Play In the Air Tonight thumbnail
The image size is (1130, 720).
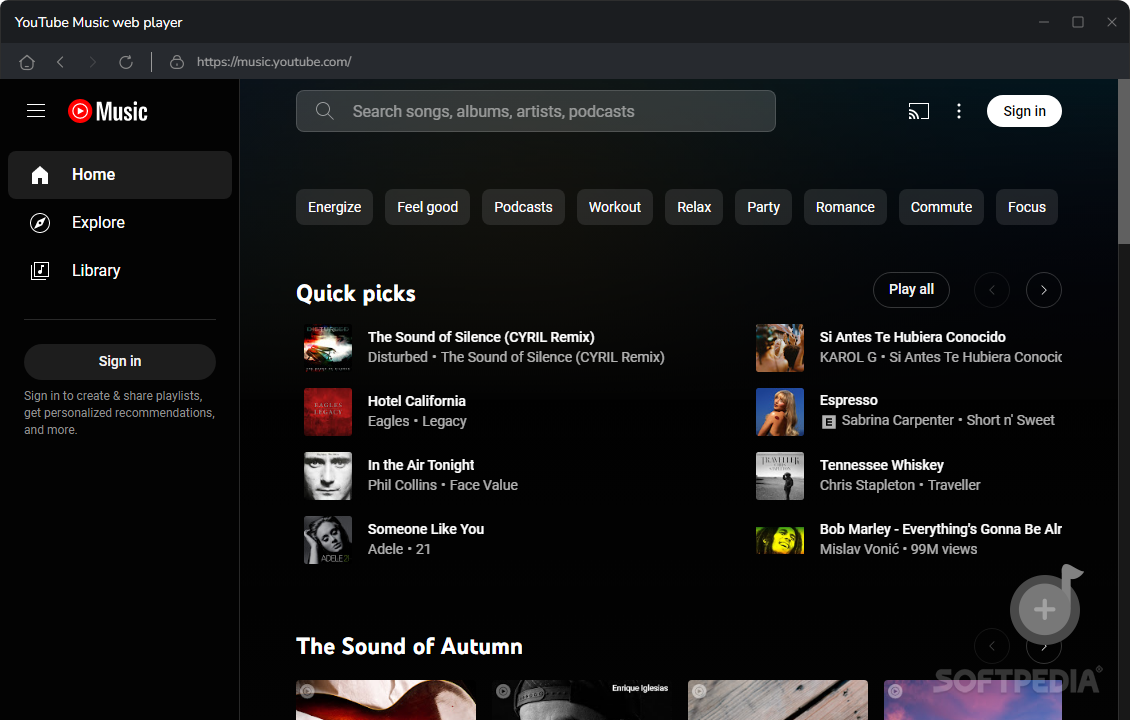(x=328, y=476)
